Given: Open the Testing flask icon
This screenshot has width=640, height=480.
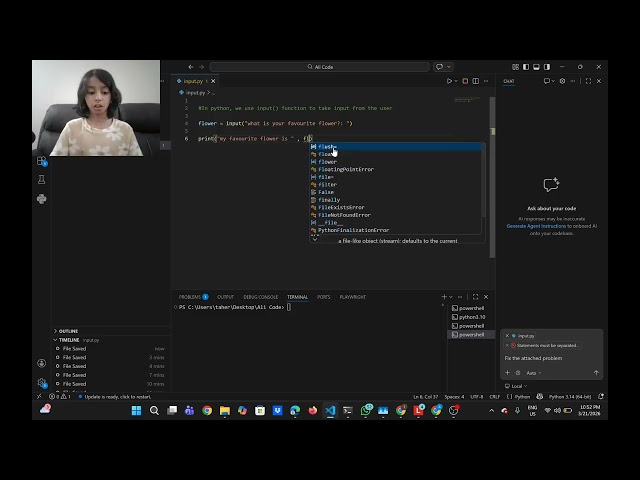Looking at the screenshot, I should [42, 180].
